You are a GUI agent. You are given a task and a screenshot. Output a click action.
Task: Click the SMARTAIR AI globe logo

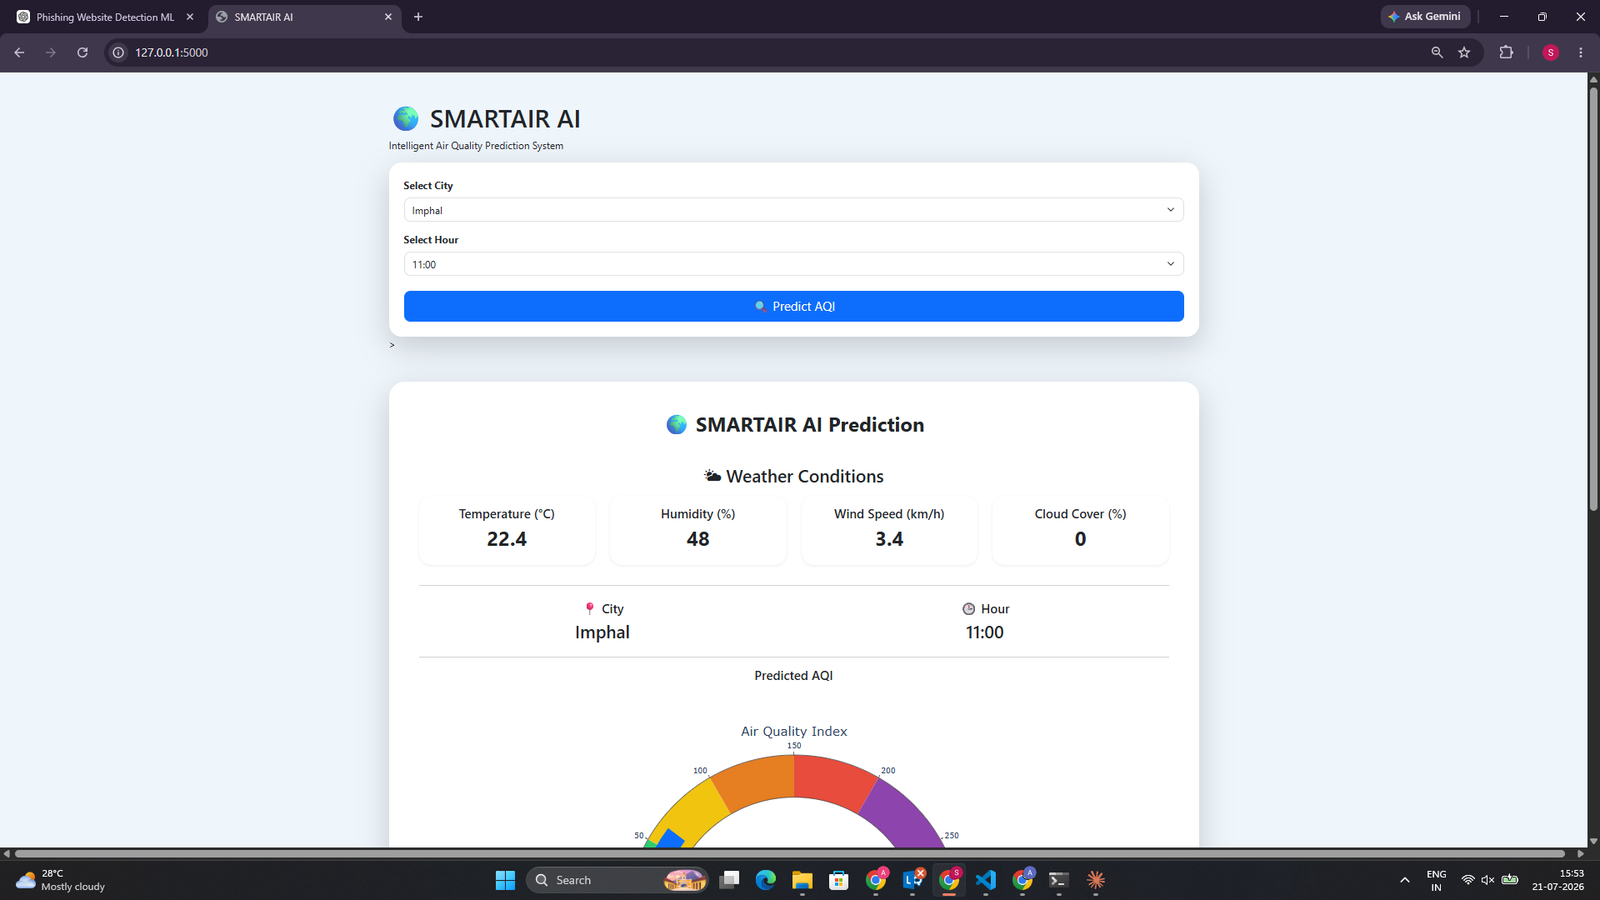pyautogui.click(x=406, y=119)
